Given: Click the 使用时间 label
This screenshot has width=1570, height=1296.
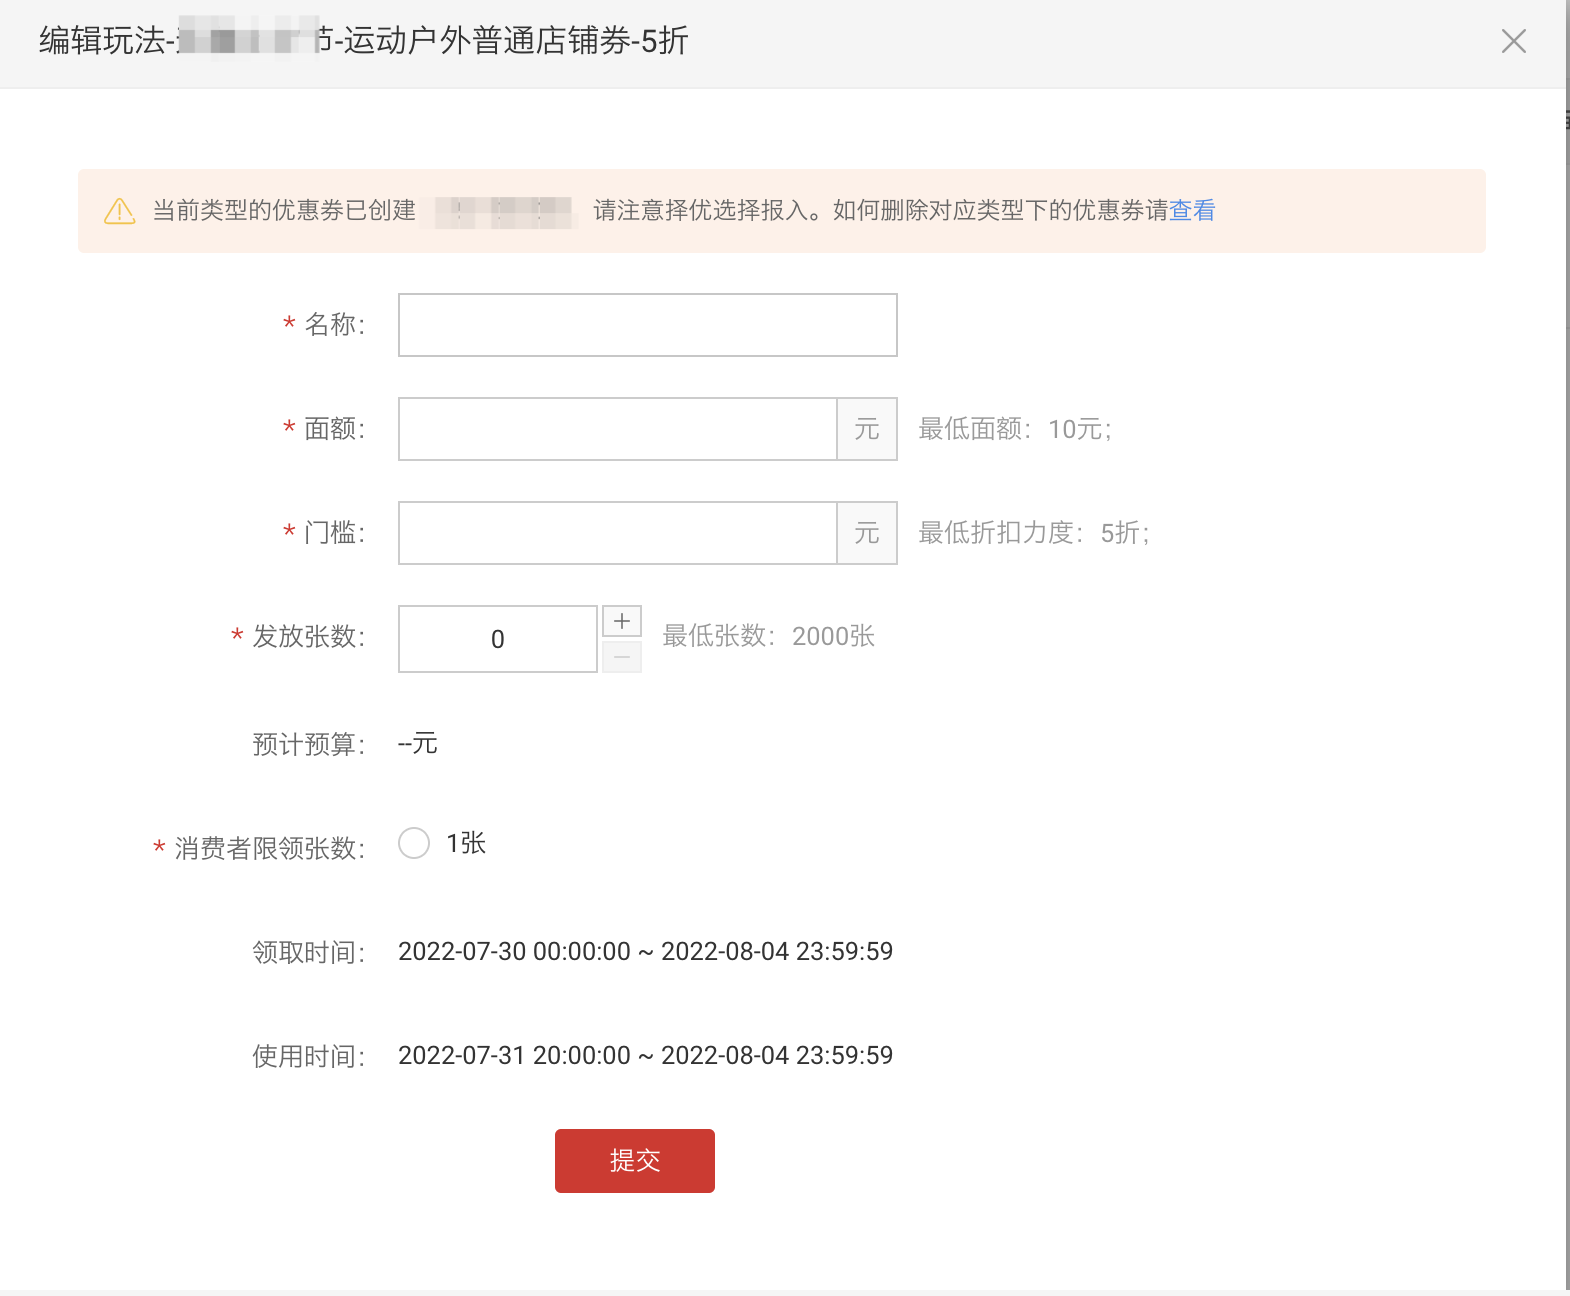Looking at the screenshot, I should [309, 1056].
